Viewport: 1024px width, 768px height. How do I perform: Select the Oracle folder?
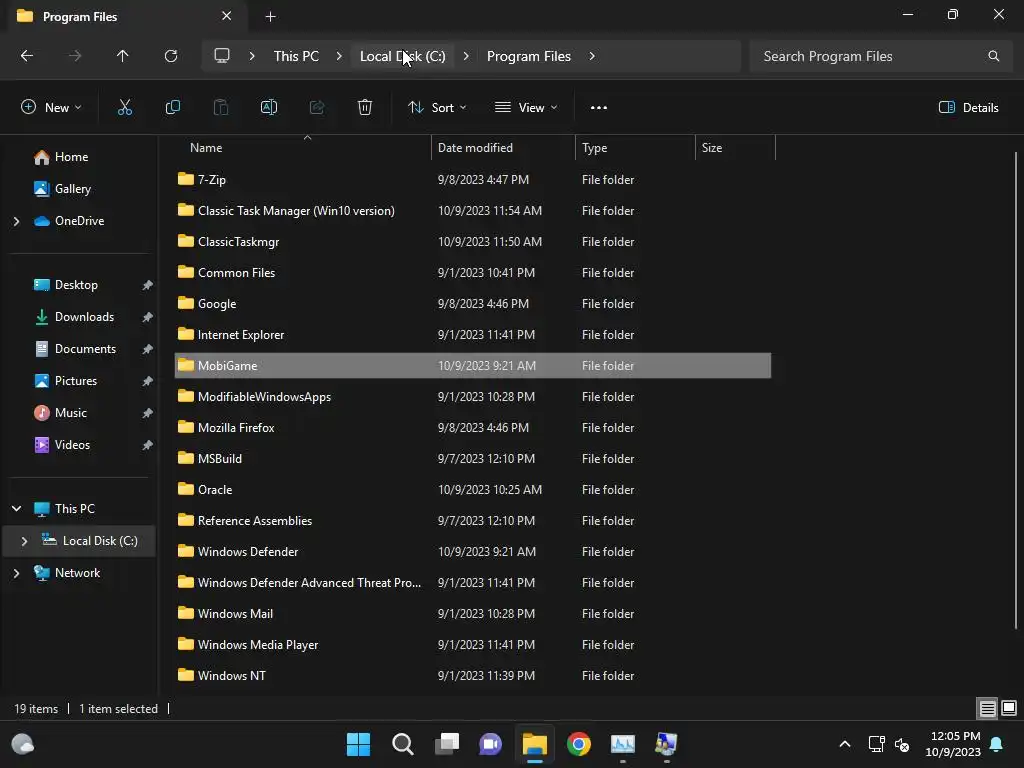(x=473, y=490)
